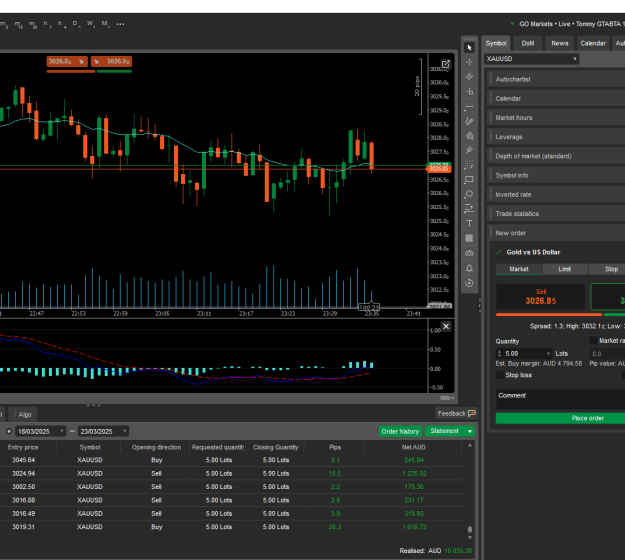This screenshot has height=560, width=625.
Task: Click the history table vertical scrollbar thumb
Action: coord(470,529)
